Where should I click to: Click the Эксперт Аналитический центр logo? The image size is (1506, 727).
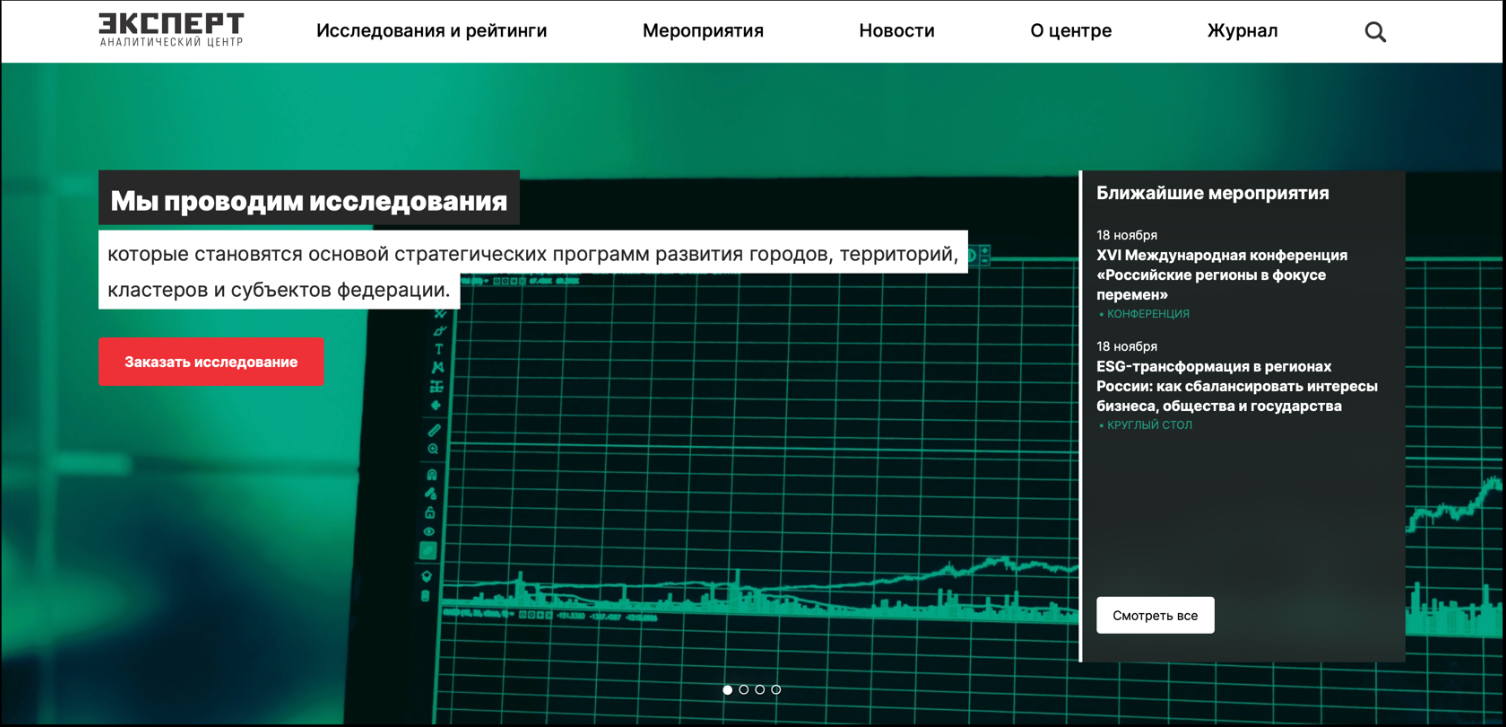click(x=171, y=30)
